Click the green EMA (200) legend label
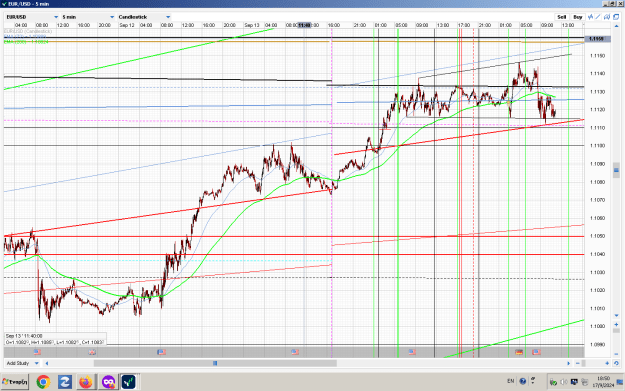Viewport: 625px width, 391px height. point(26,41)
